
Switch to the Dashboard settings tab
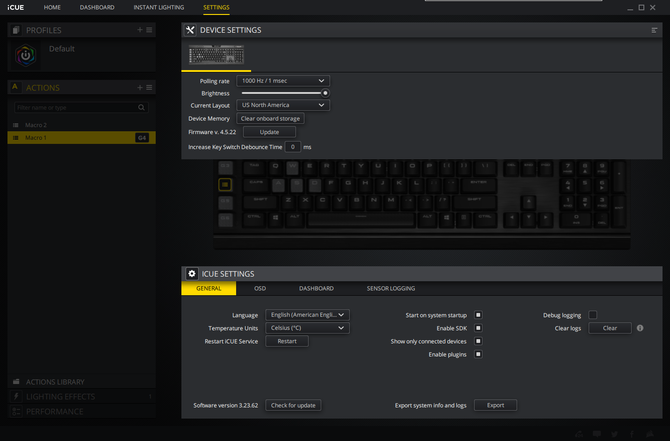(316, 288)
